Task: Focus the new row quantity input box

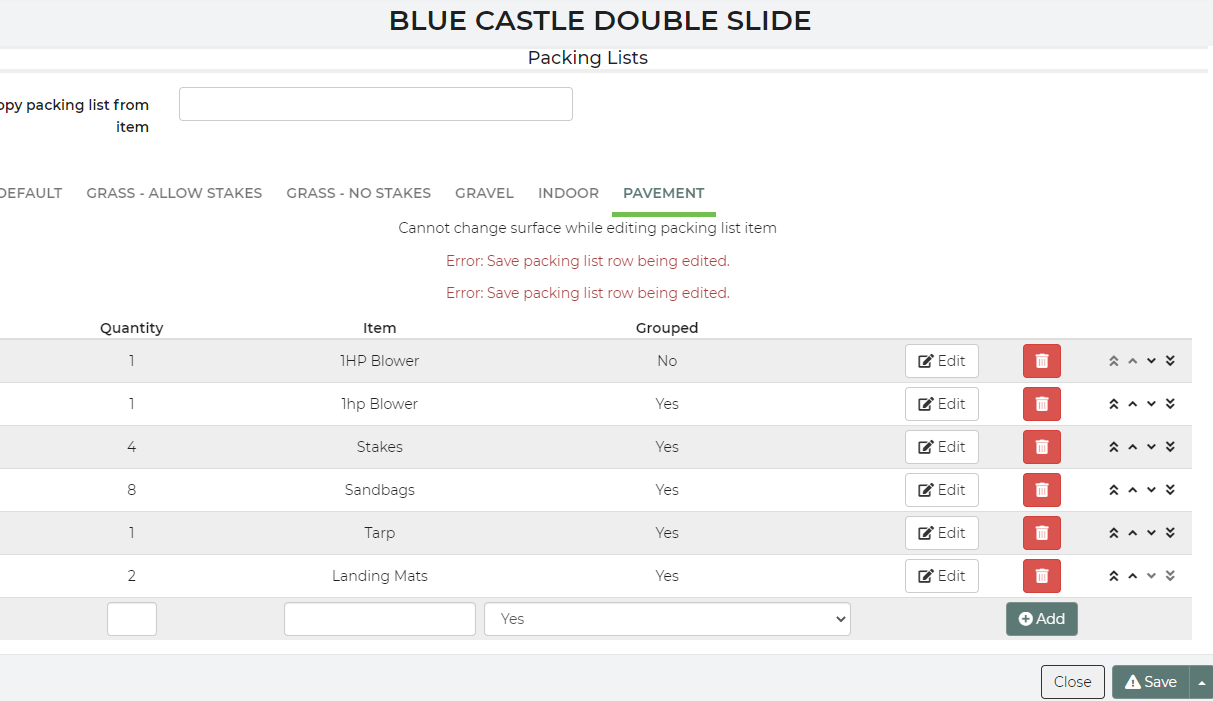Action: 132,619
